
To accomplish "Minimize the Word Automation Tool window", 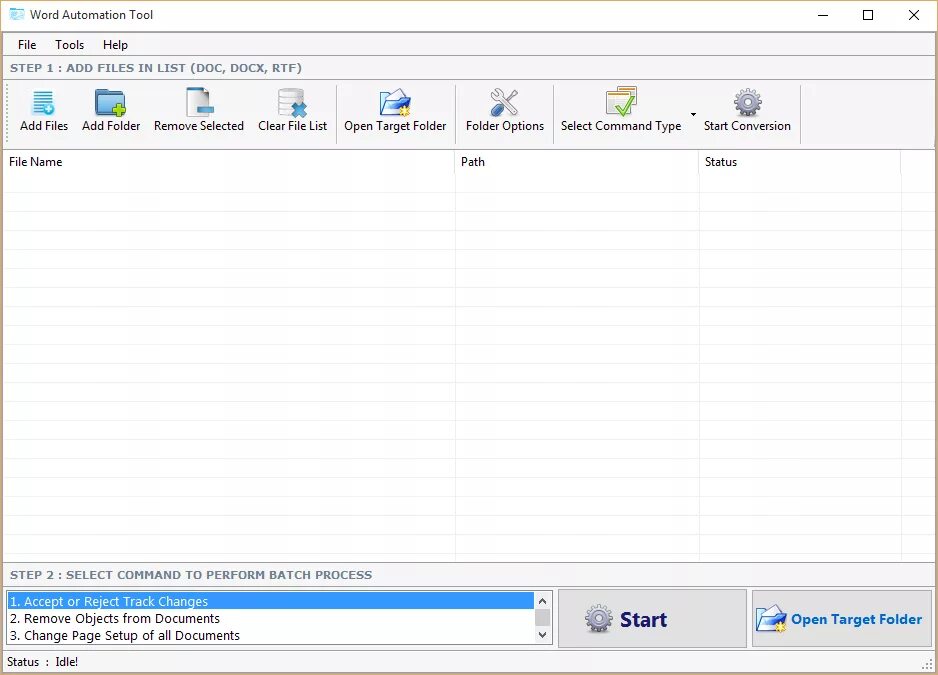I will pyautogui.click(x=823, y=15).
